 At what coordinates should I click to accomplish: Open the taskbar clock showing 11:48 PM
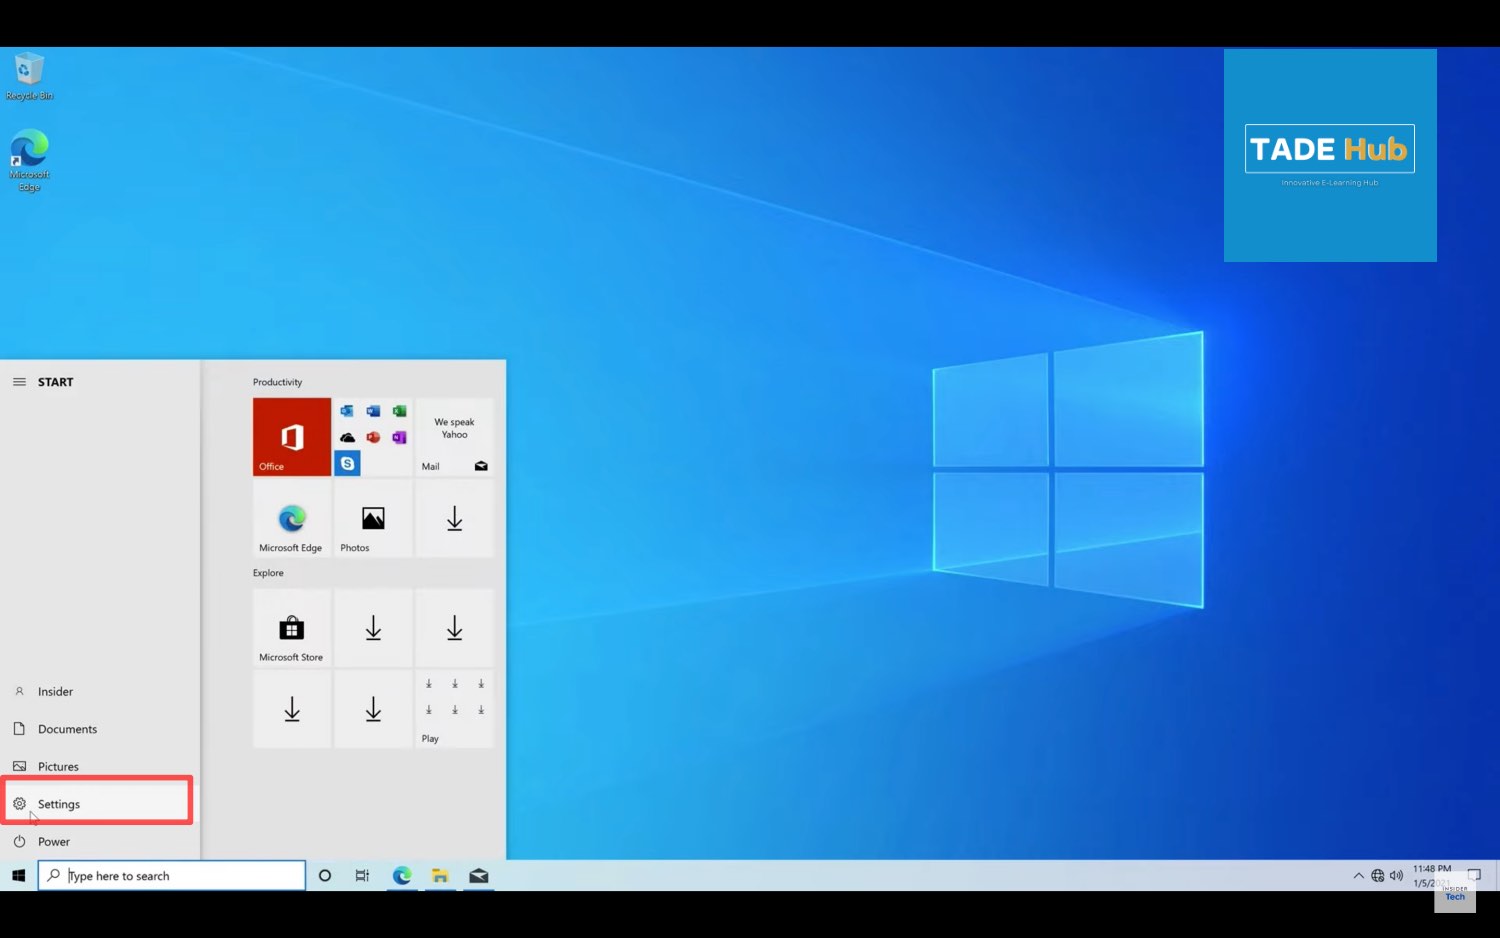click(1432, 876)
